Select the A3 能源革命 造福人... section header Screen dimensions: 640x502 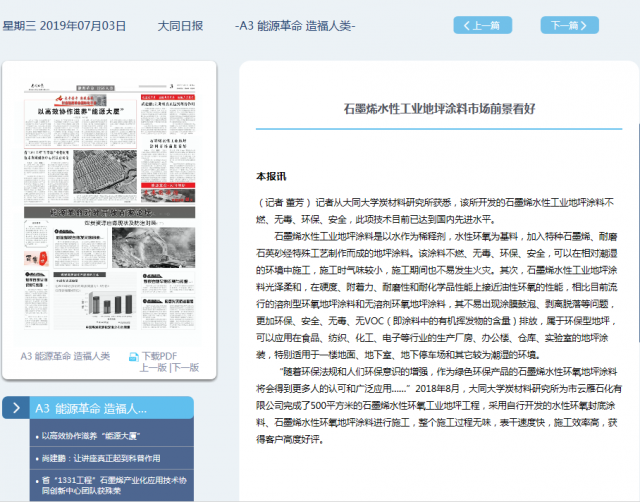tap(111, 408)
